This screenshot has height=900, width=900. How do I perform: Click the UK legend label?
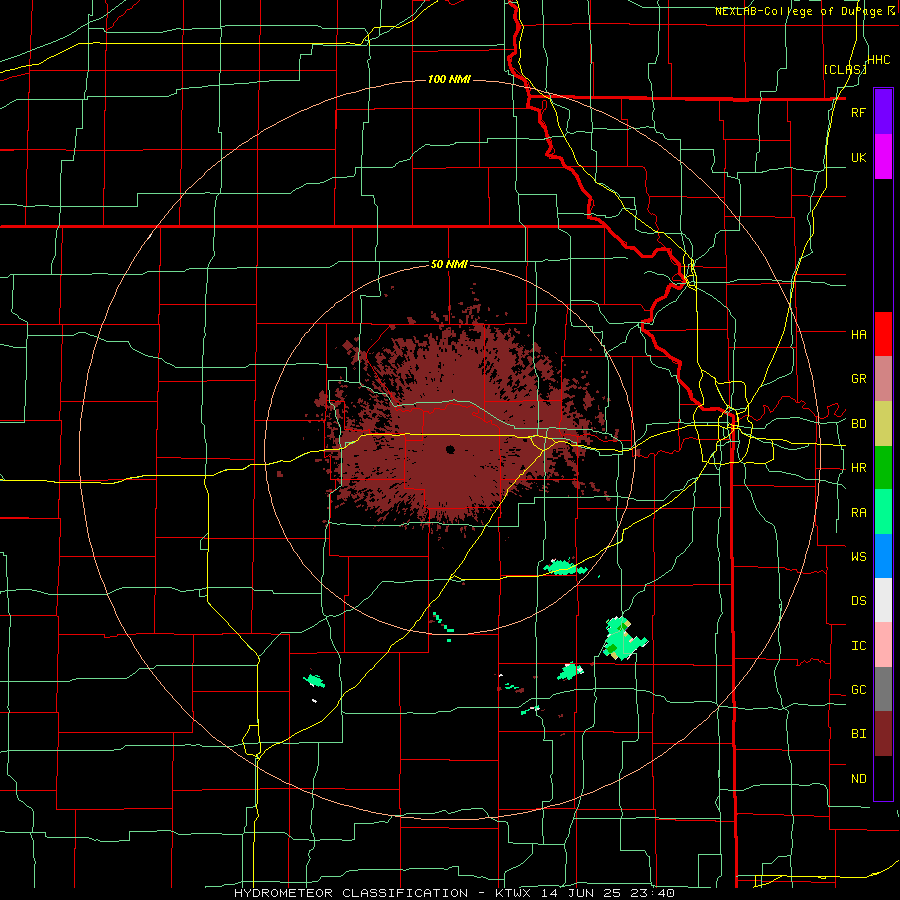pos(858,157)
